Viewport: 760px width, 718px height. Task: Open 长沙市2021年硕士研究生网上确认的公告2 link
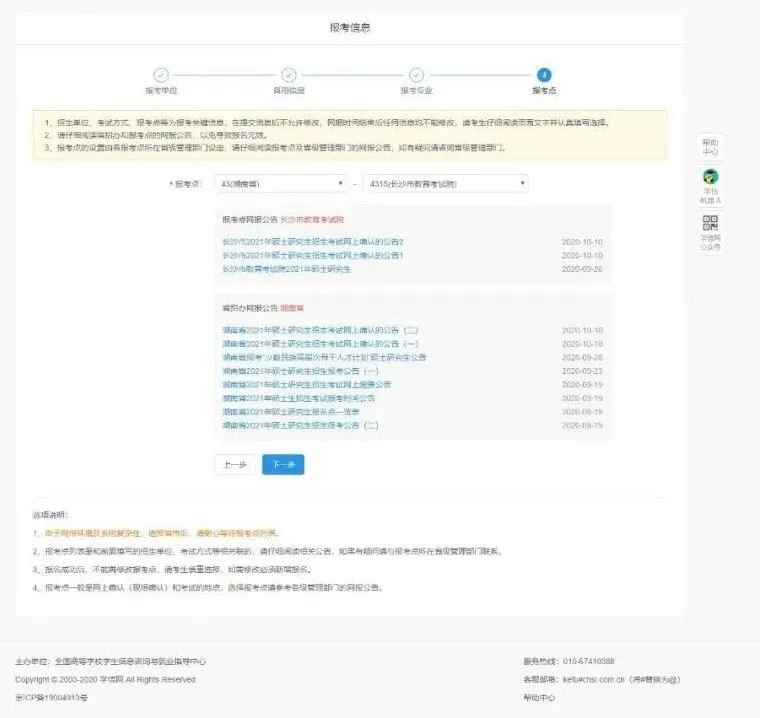coord(313,242)
